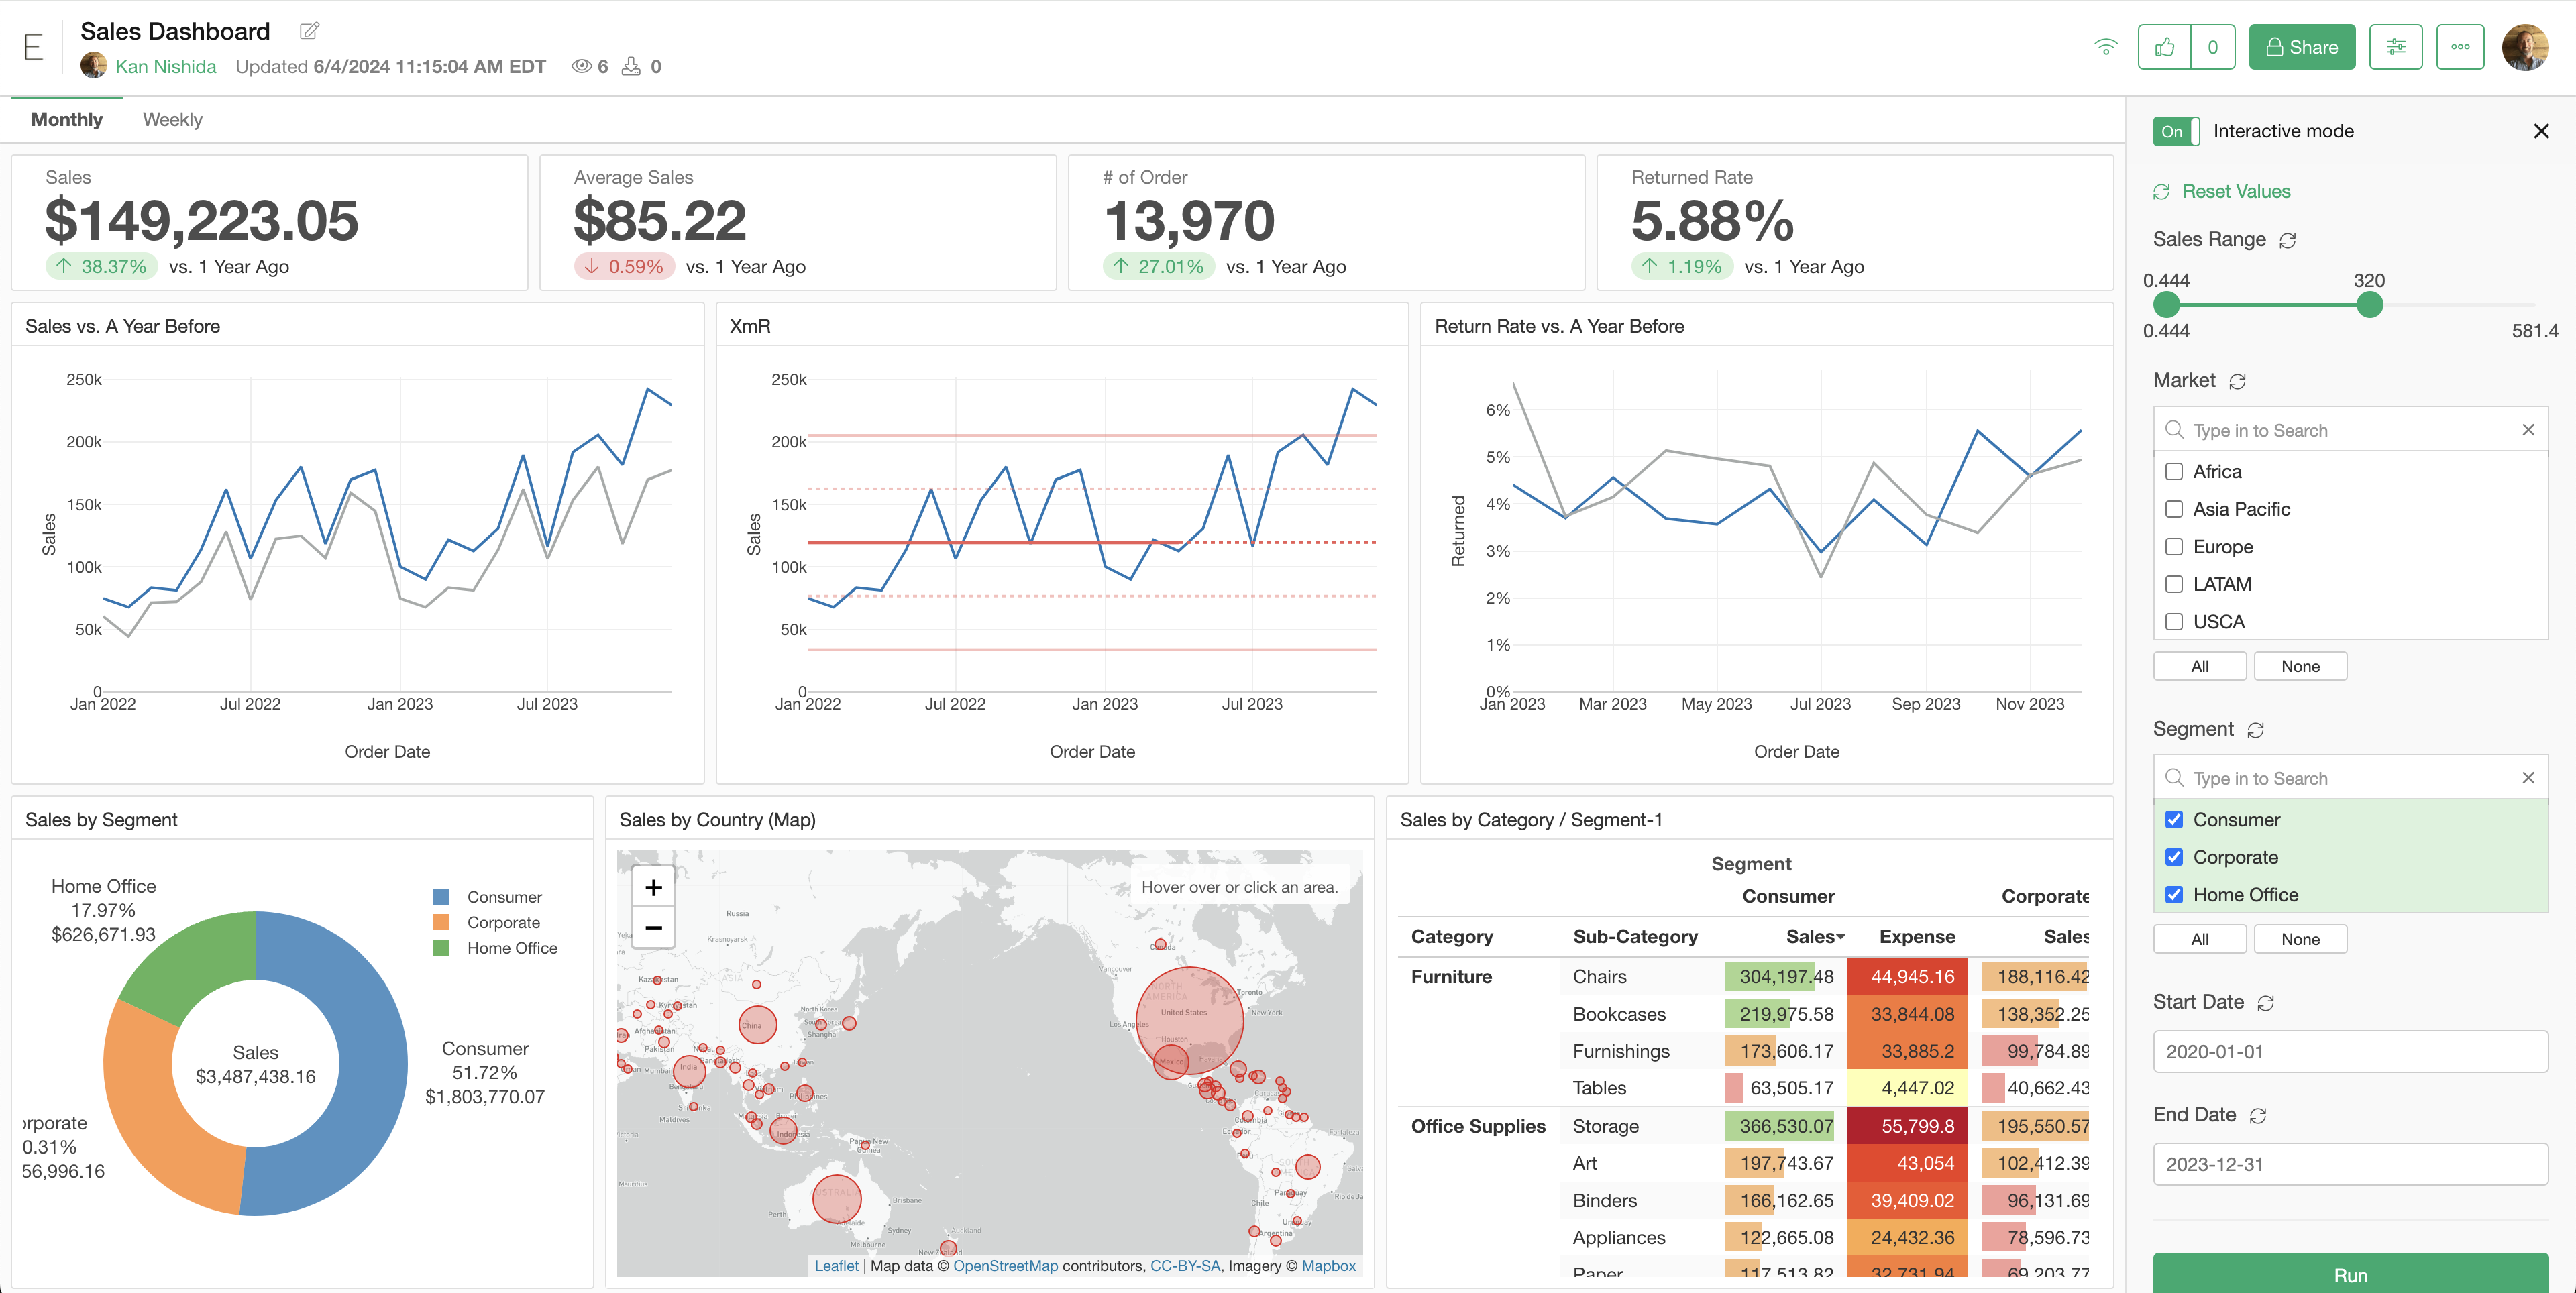Click the thumbs-up like icon
The width and height of the screenshot is (2576, 1293).
click(2164, 47)
